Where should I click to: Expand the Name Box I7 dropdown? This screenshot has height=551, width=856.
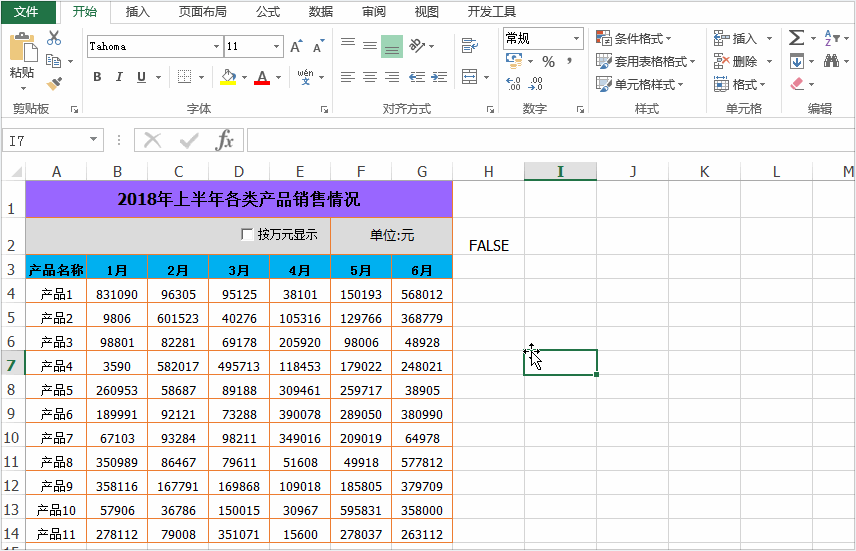(93, 140)
